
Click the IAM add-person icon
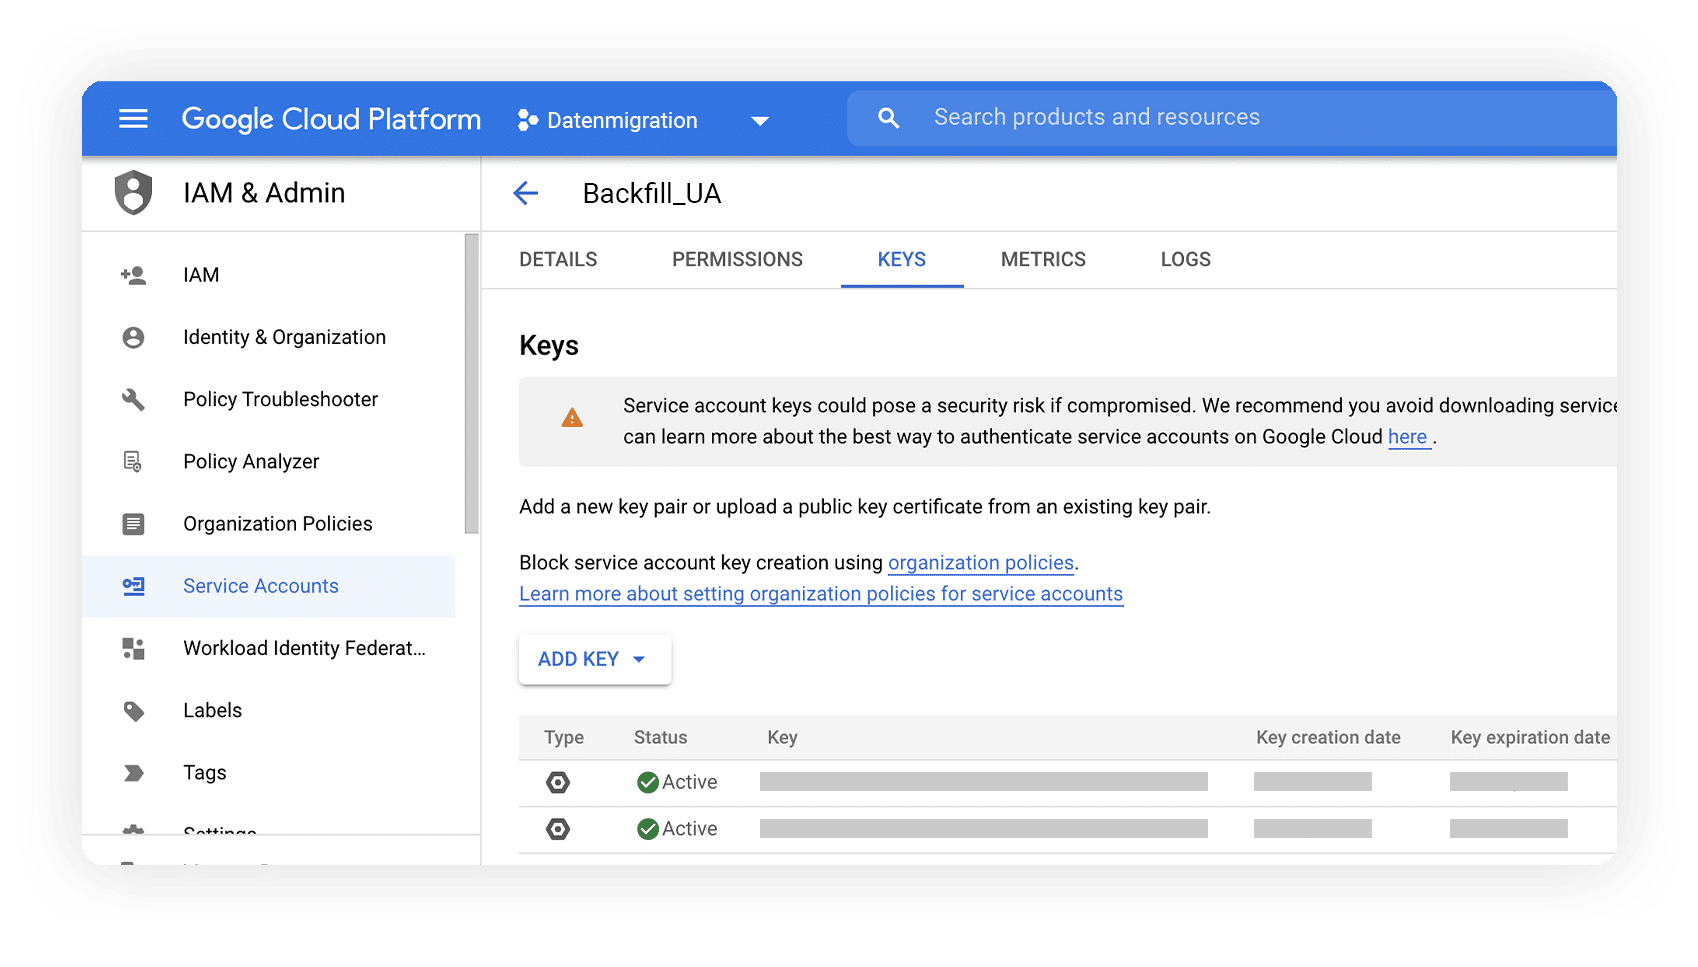click(133, 275)
